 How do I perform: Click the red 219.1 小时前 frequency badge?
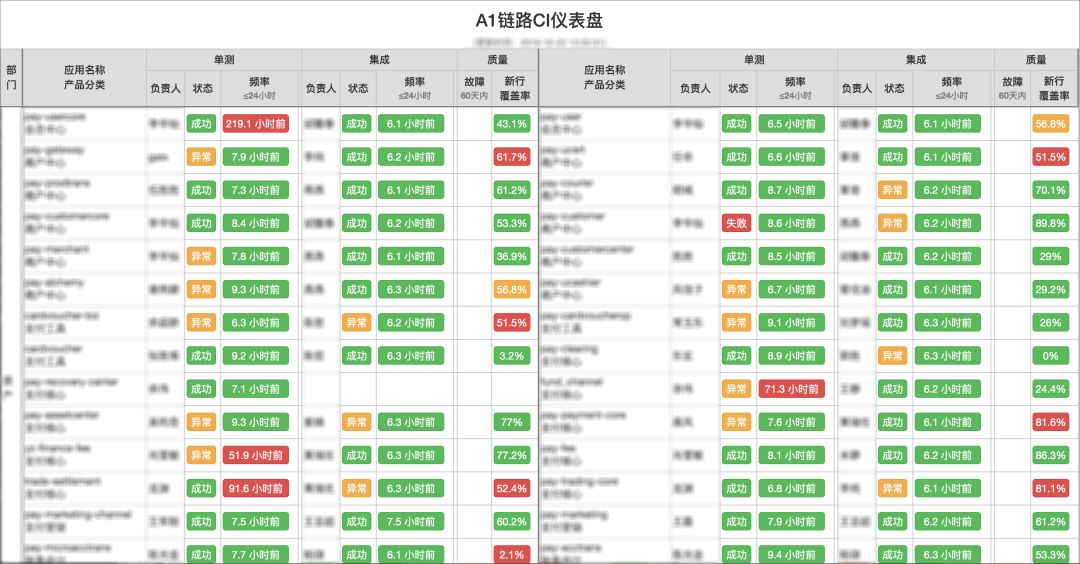pos(256,124)
